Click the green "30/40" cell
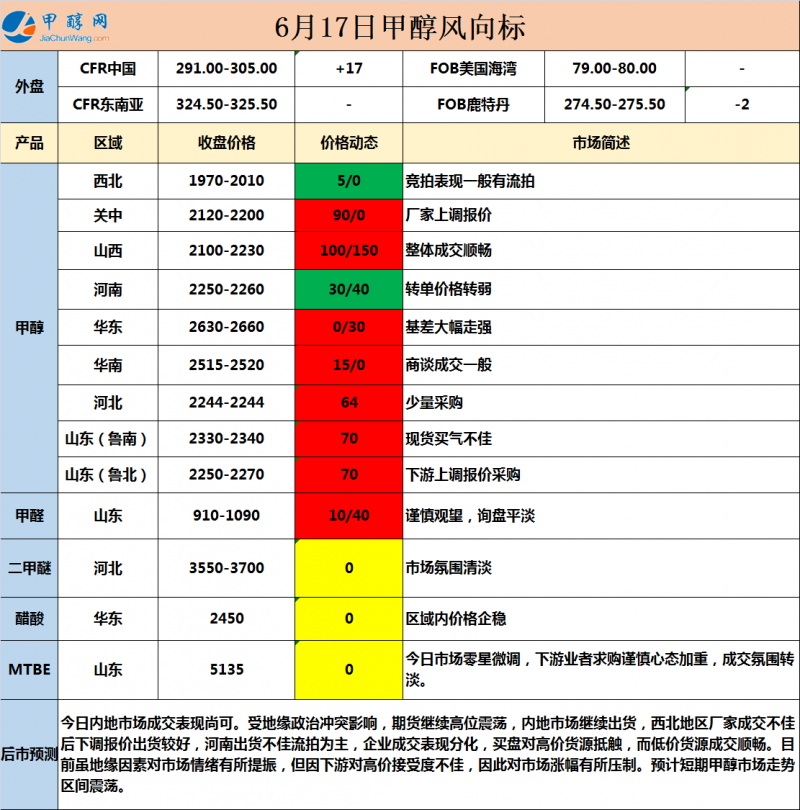 [349, 290]
